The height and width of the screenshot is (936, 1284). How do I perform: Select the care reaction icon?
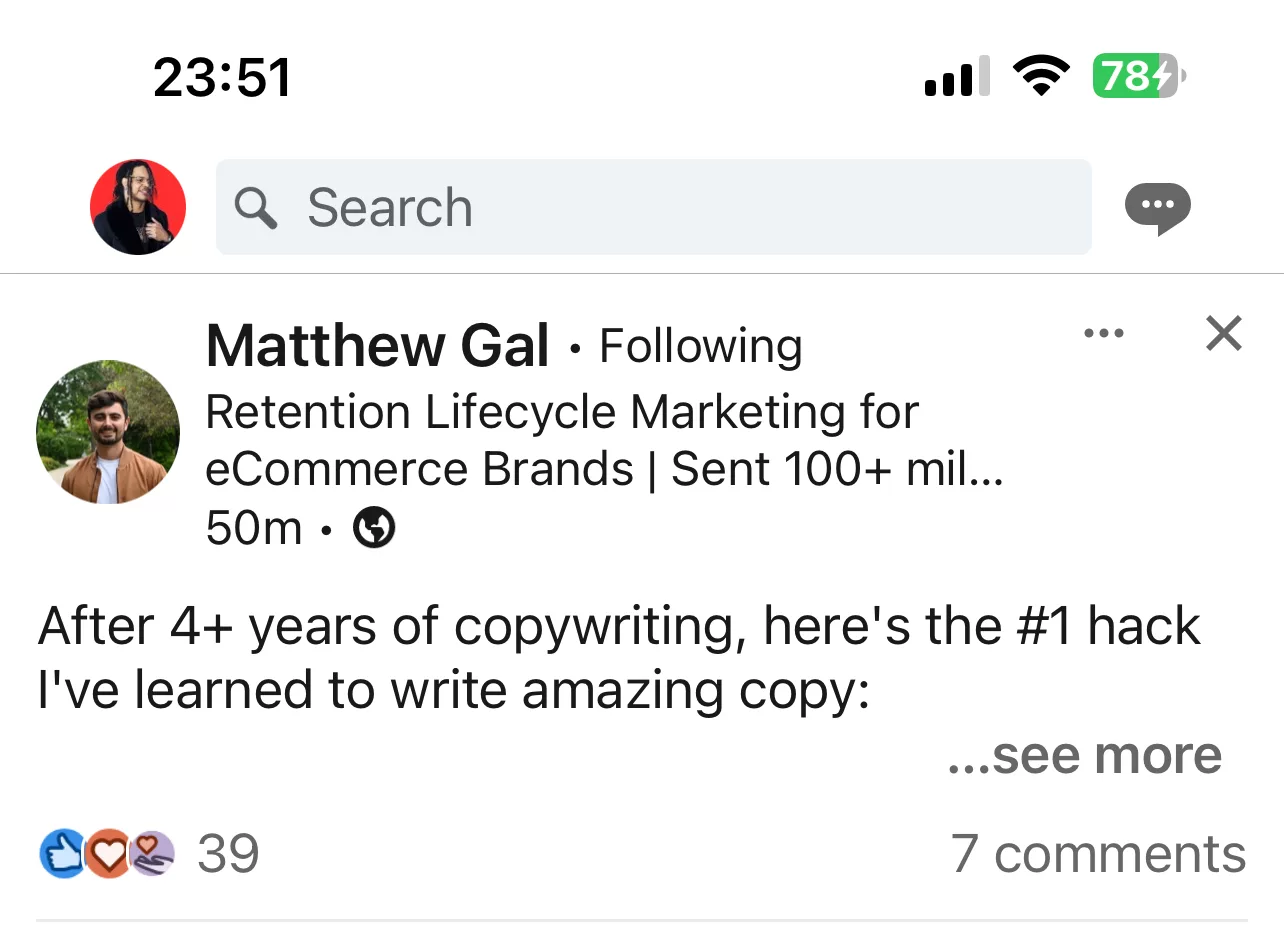coord(152,853)
